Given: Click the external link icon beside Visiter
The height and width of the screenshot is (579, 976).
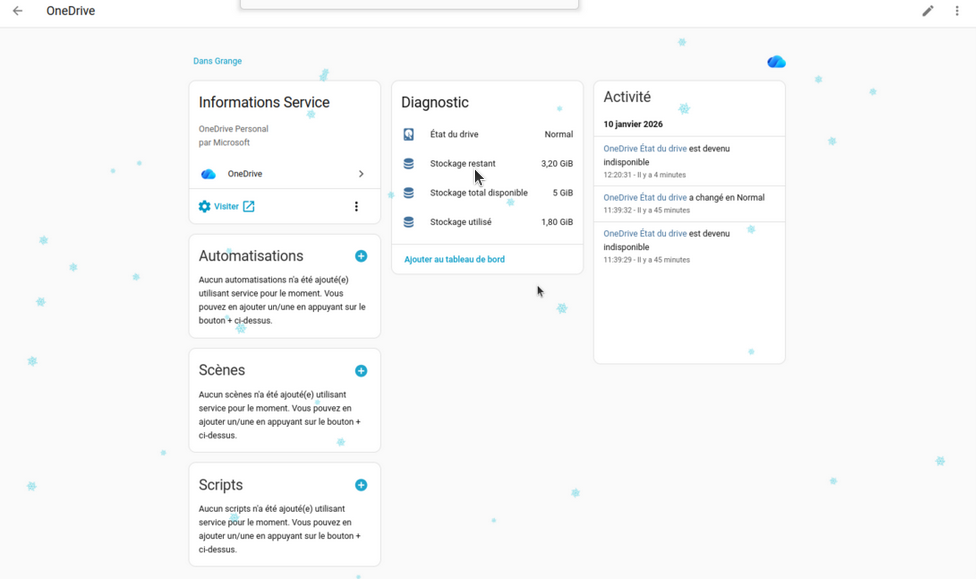Looking at the screenshot, I should pos(248,206).
